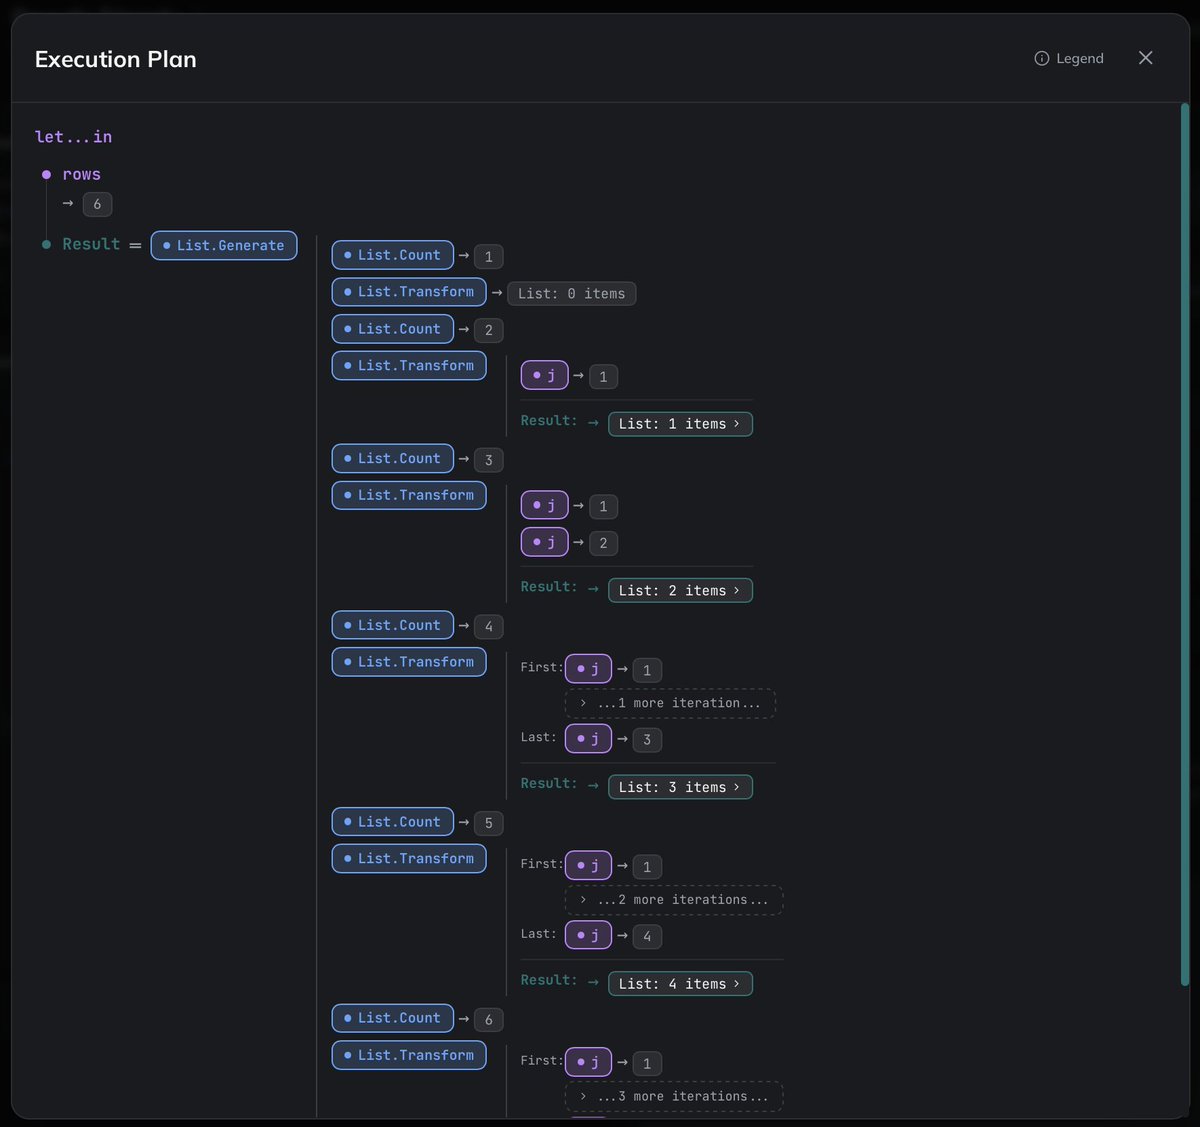Viewport: 1200px width, 1127px height.
Task: Click List.Transform whose result is List: 2 items
Action: click(409, 495)
